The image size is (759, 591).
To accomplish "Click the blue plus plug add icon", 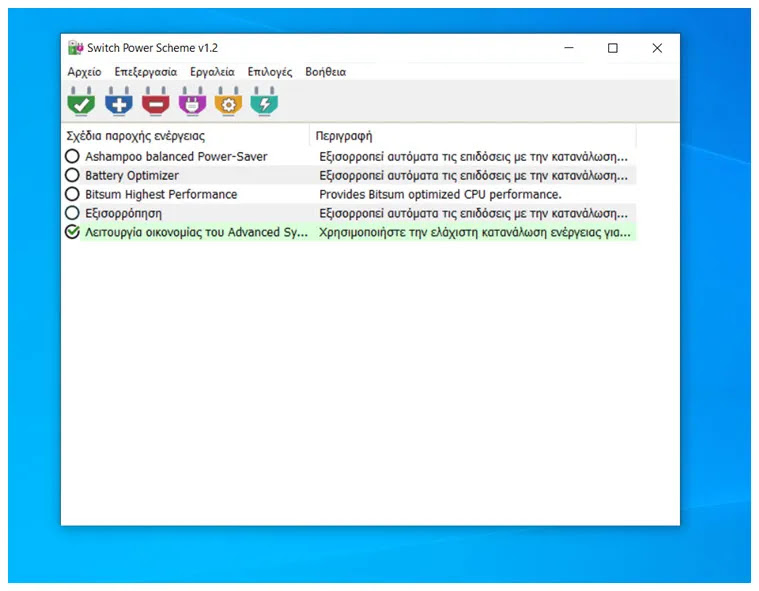I will pos(119,102).
